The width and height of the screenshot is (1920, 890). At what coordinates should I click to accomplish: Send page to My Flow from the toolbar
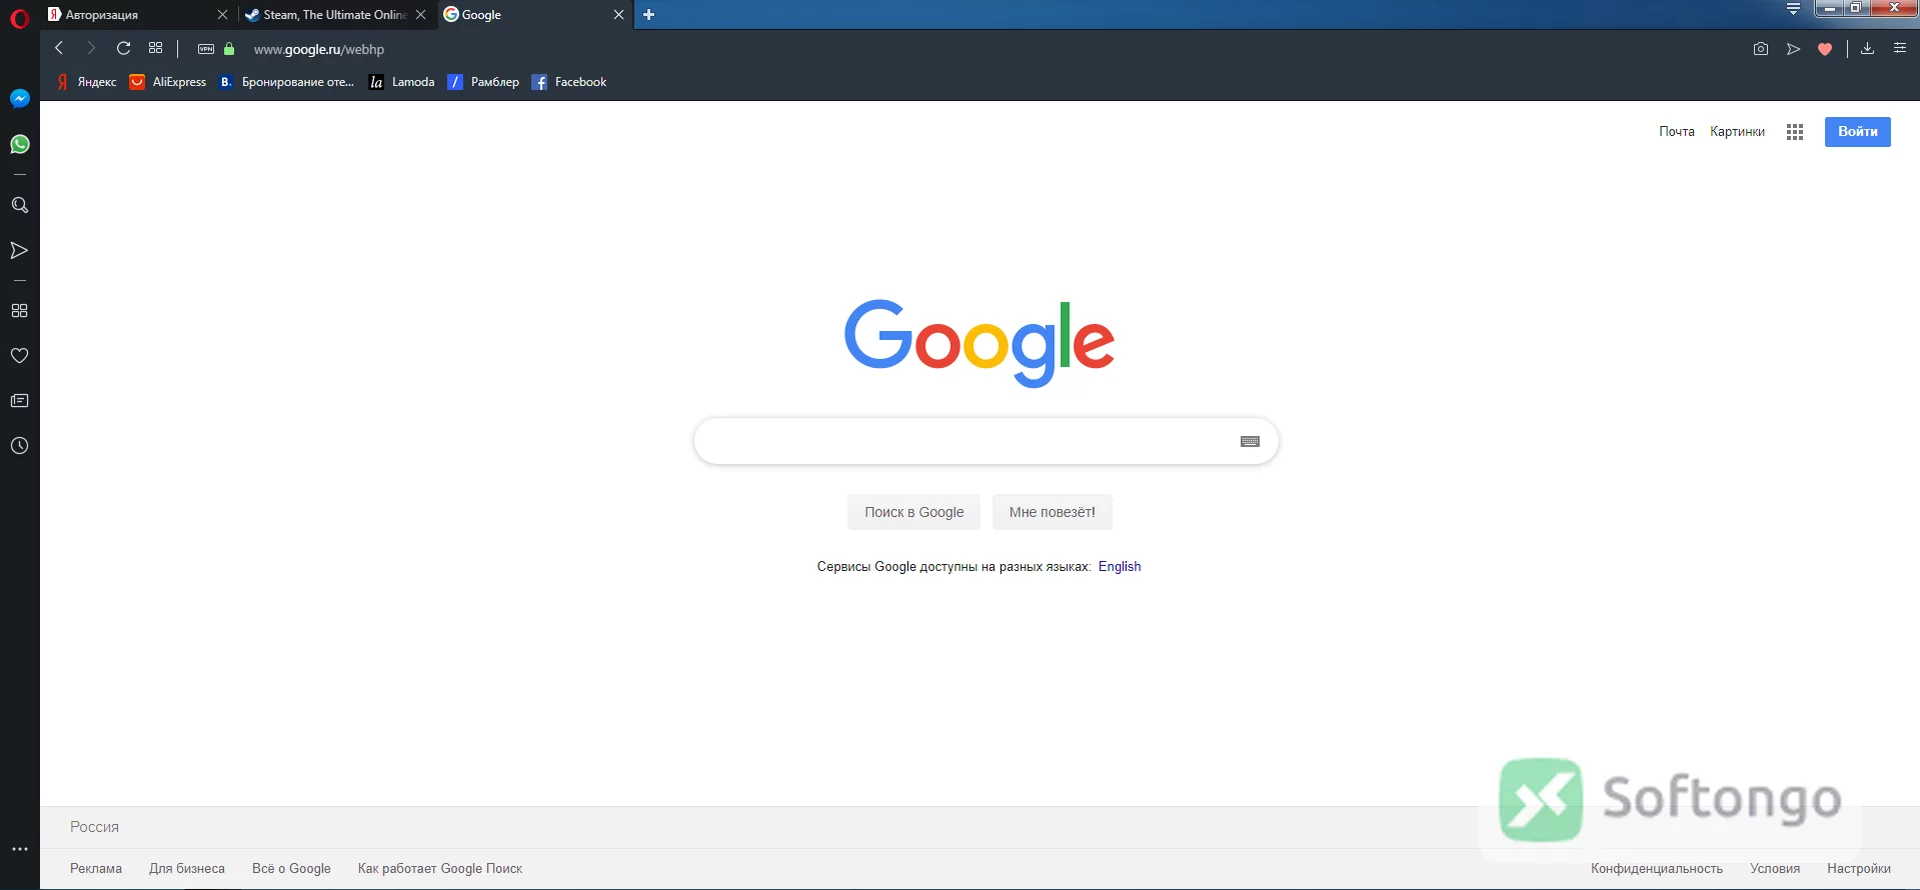1793,48
